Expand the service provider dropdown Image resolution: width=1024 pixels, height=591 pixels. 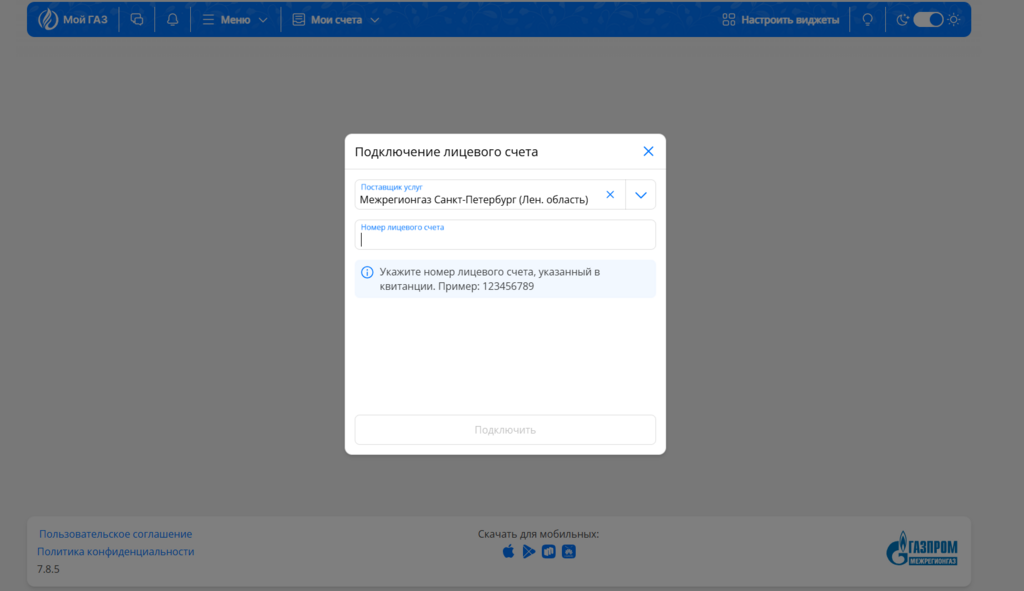[641, 195]
